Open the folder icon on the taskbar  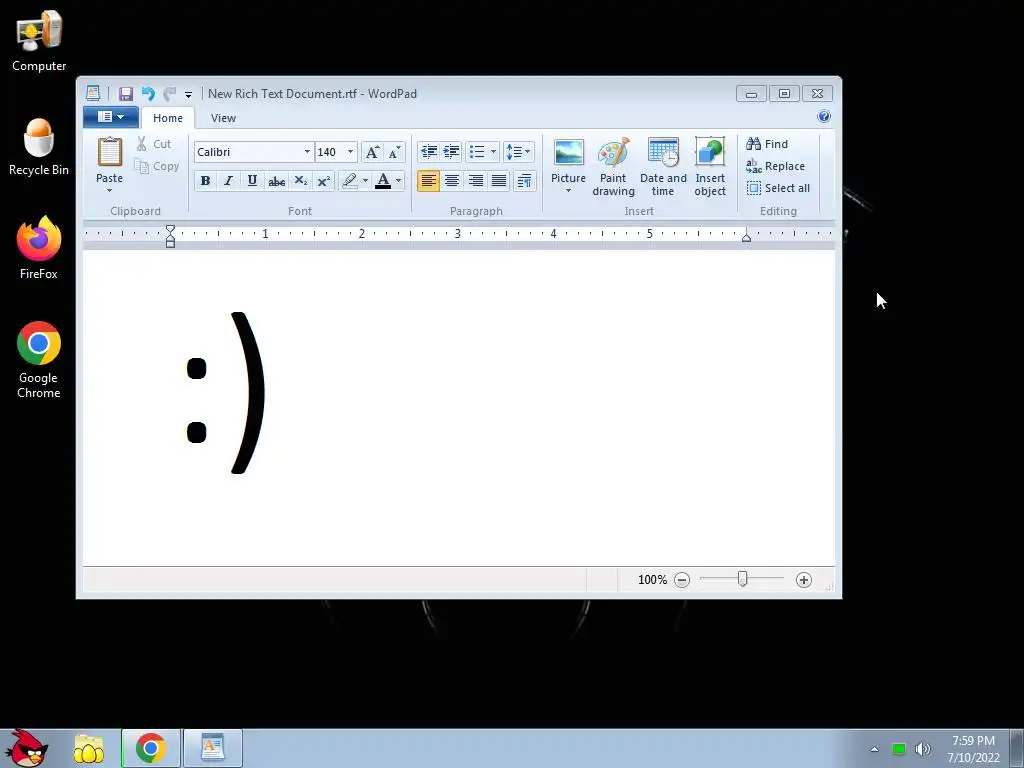click(88, 749)
